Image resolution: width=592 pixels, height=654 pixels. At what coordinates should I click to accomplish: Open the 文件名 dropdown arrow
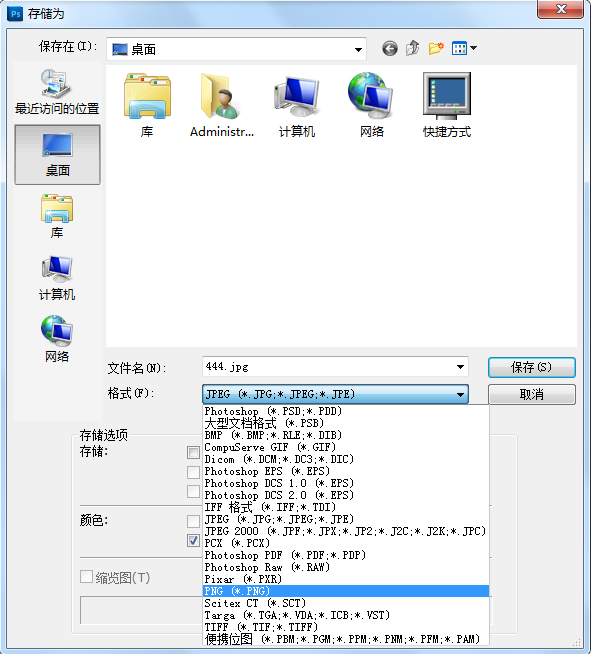pos(460,367)
